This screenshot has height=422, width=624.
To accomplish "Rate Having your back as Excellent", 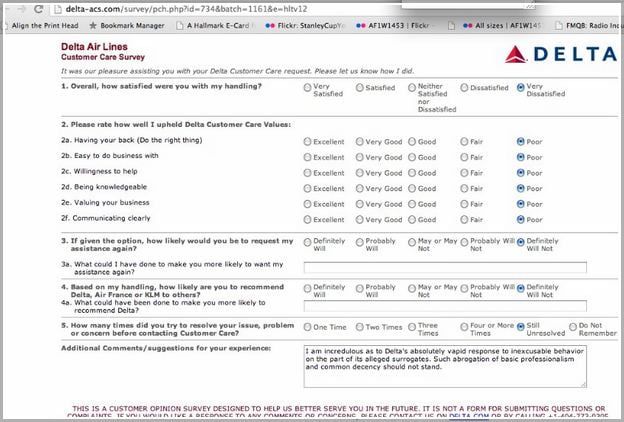I will [307, 141].
